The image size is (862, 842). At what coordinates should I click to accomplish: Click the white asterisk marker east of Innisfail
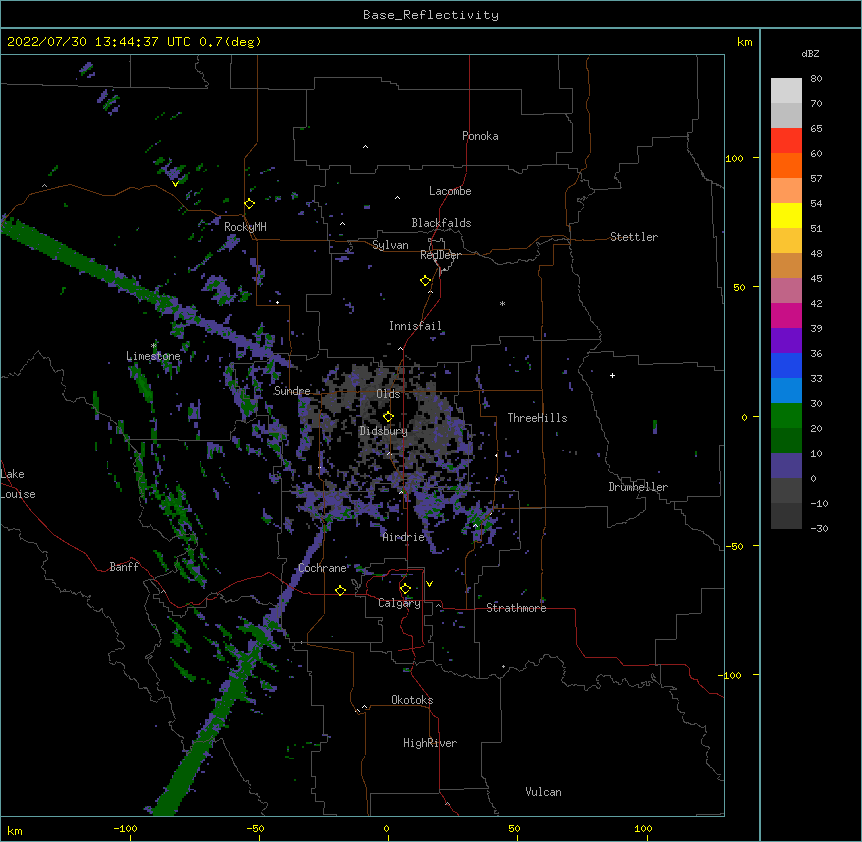tap(502, 304)
